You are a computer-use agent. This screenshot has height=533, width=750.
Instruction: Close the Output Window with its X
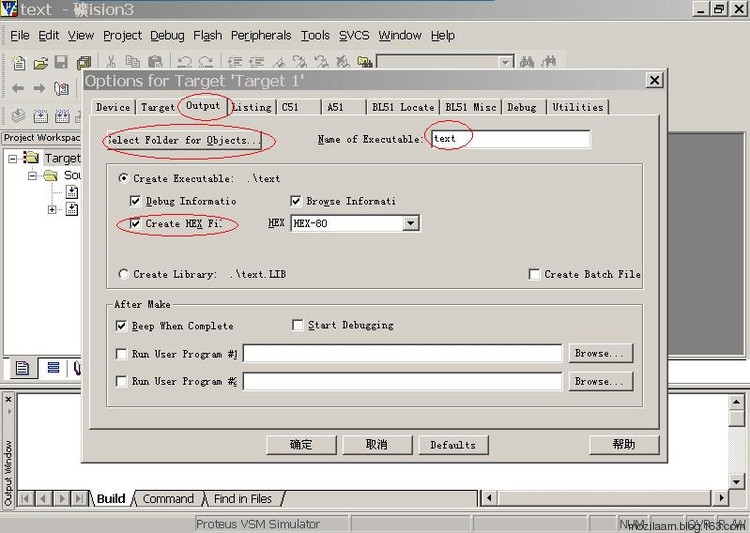pos(8,400)
